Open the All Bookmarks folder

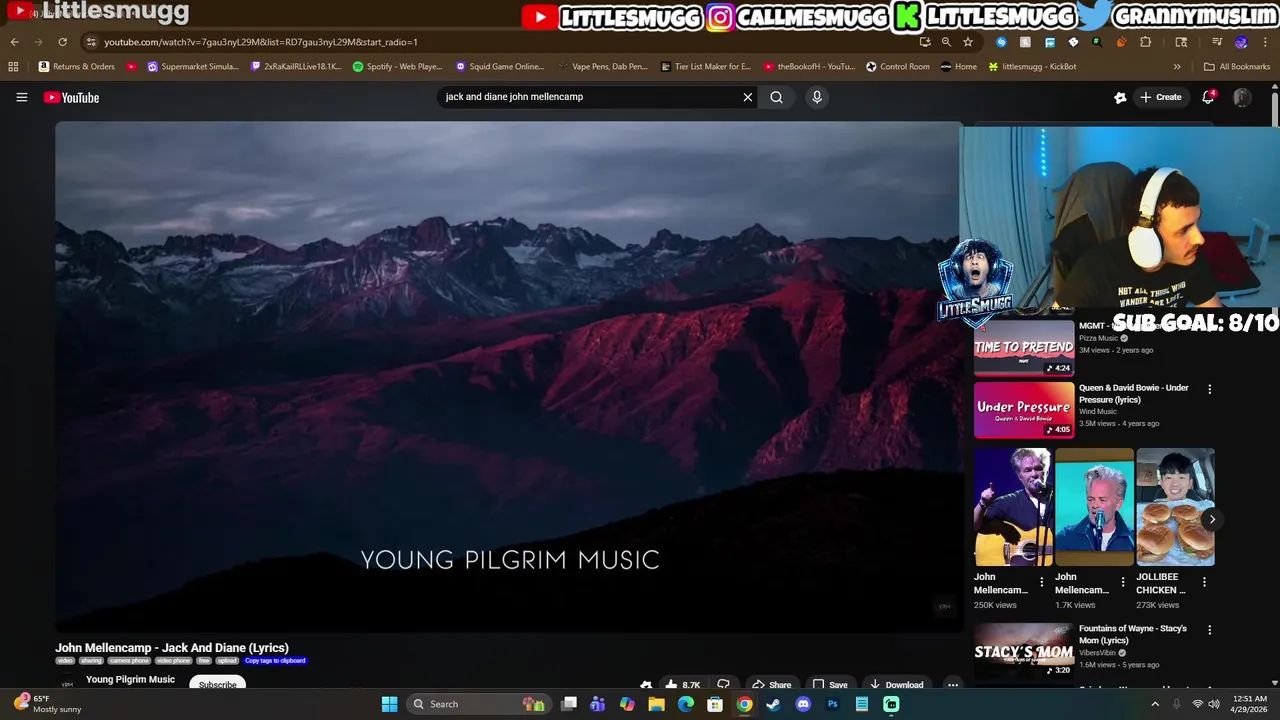(1237, 67)
